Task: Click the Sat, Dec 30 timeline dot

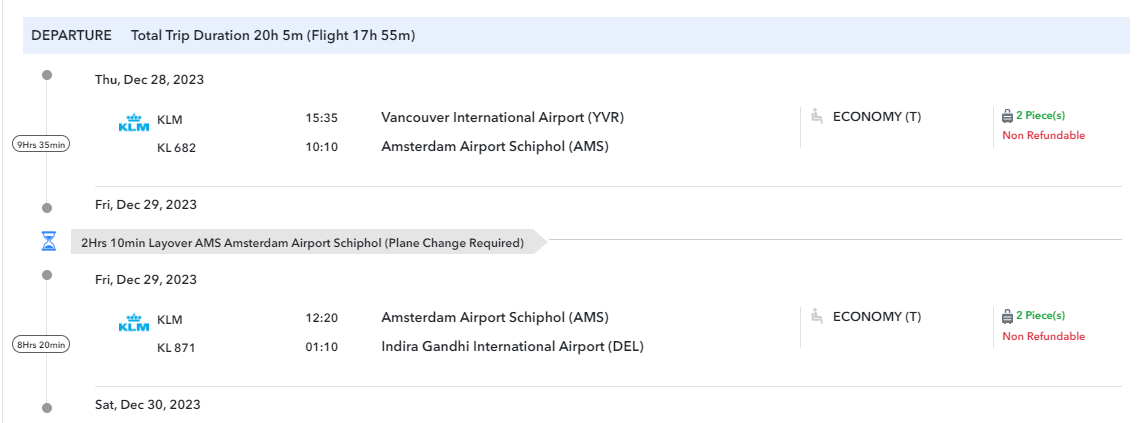Action: [47, 407]
